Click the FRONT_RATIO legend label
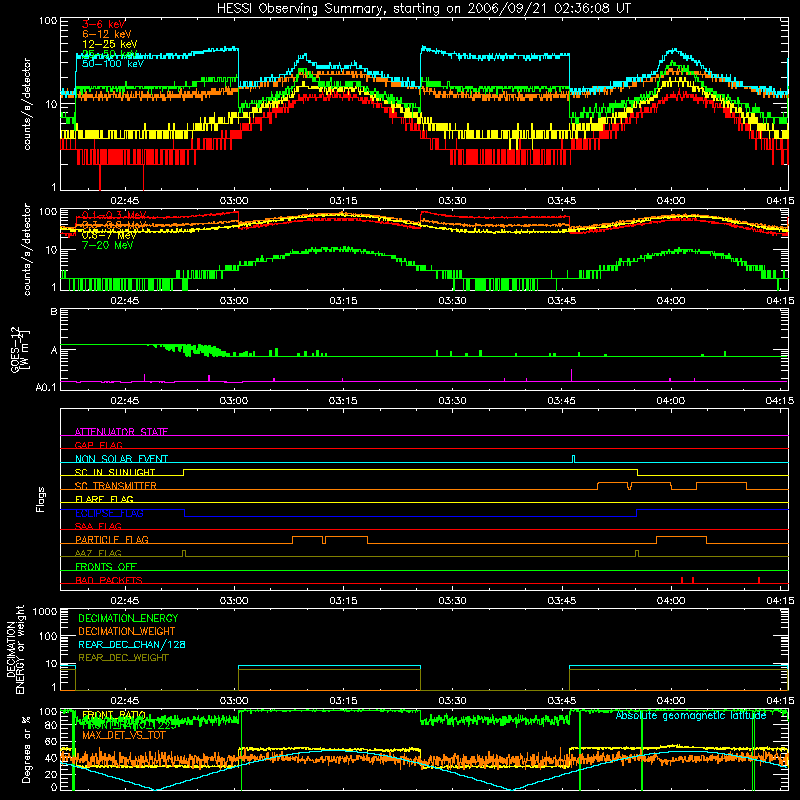The width and height of the screenshot is (800, 800). pos(114,715)
